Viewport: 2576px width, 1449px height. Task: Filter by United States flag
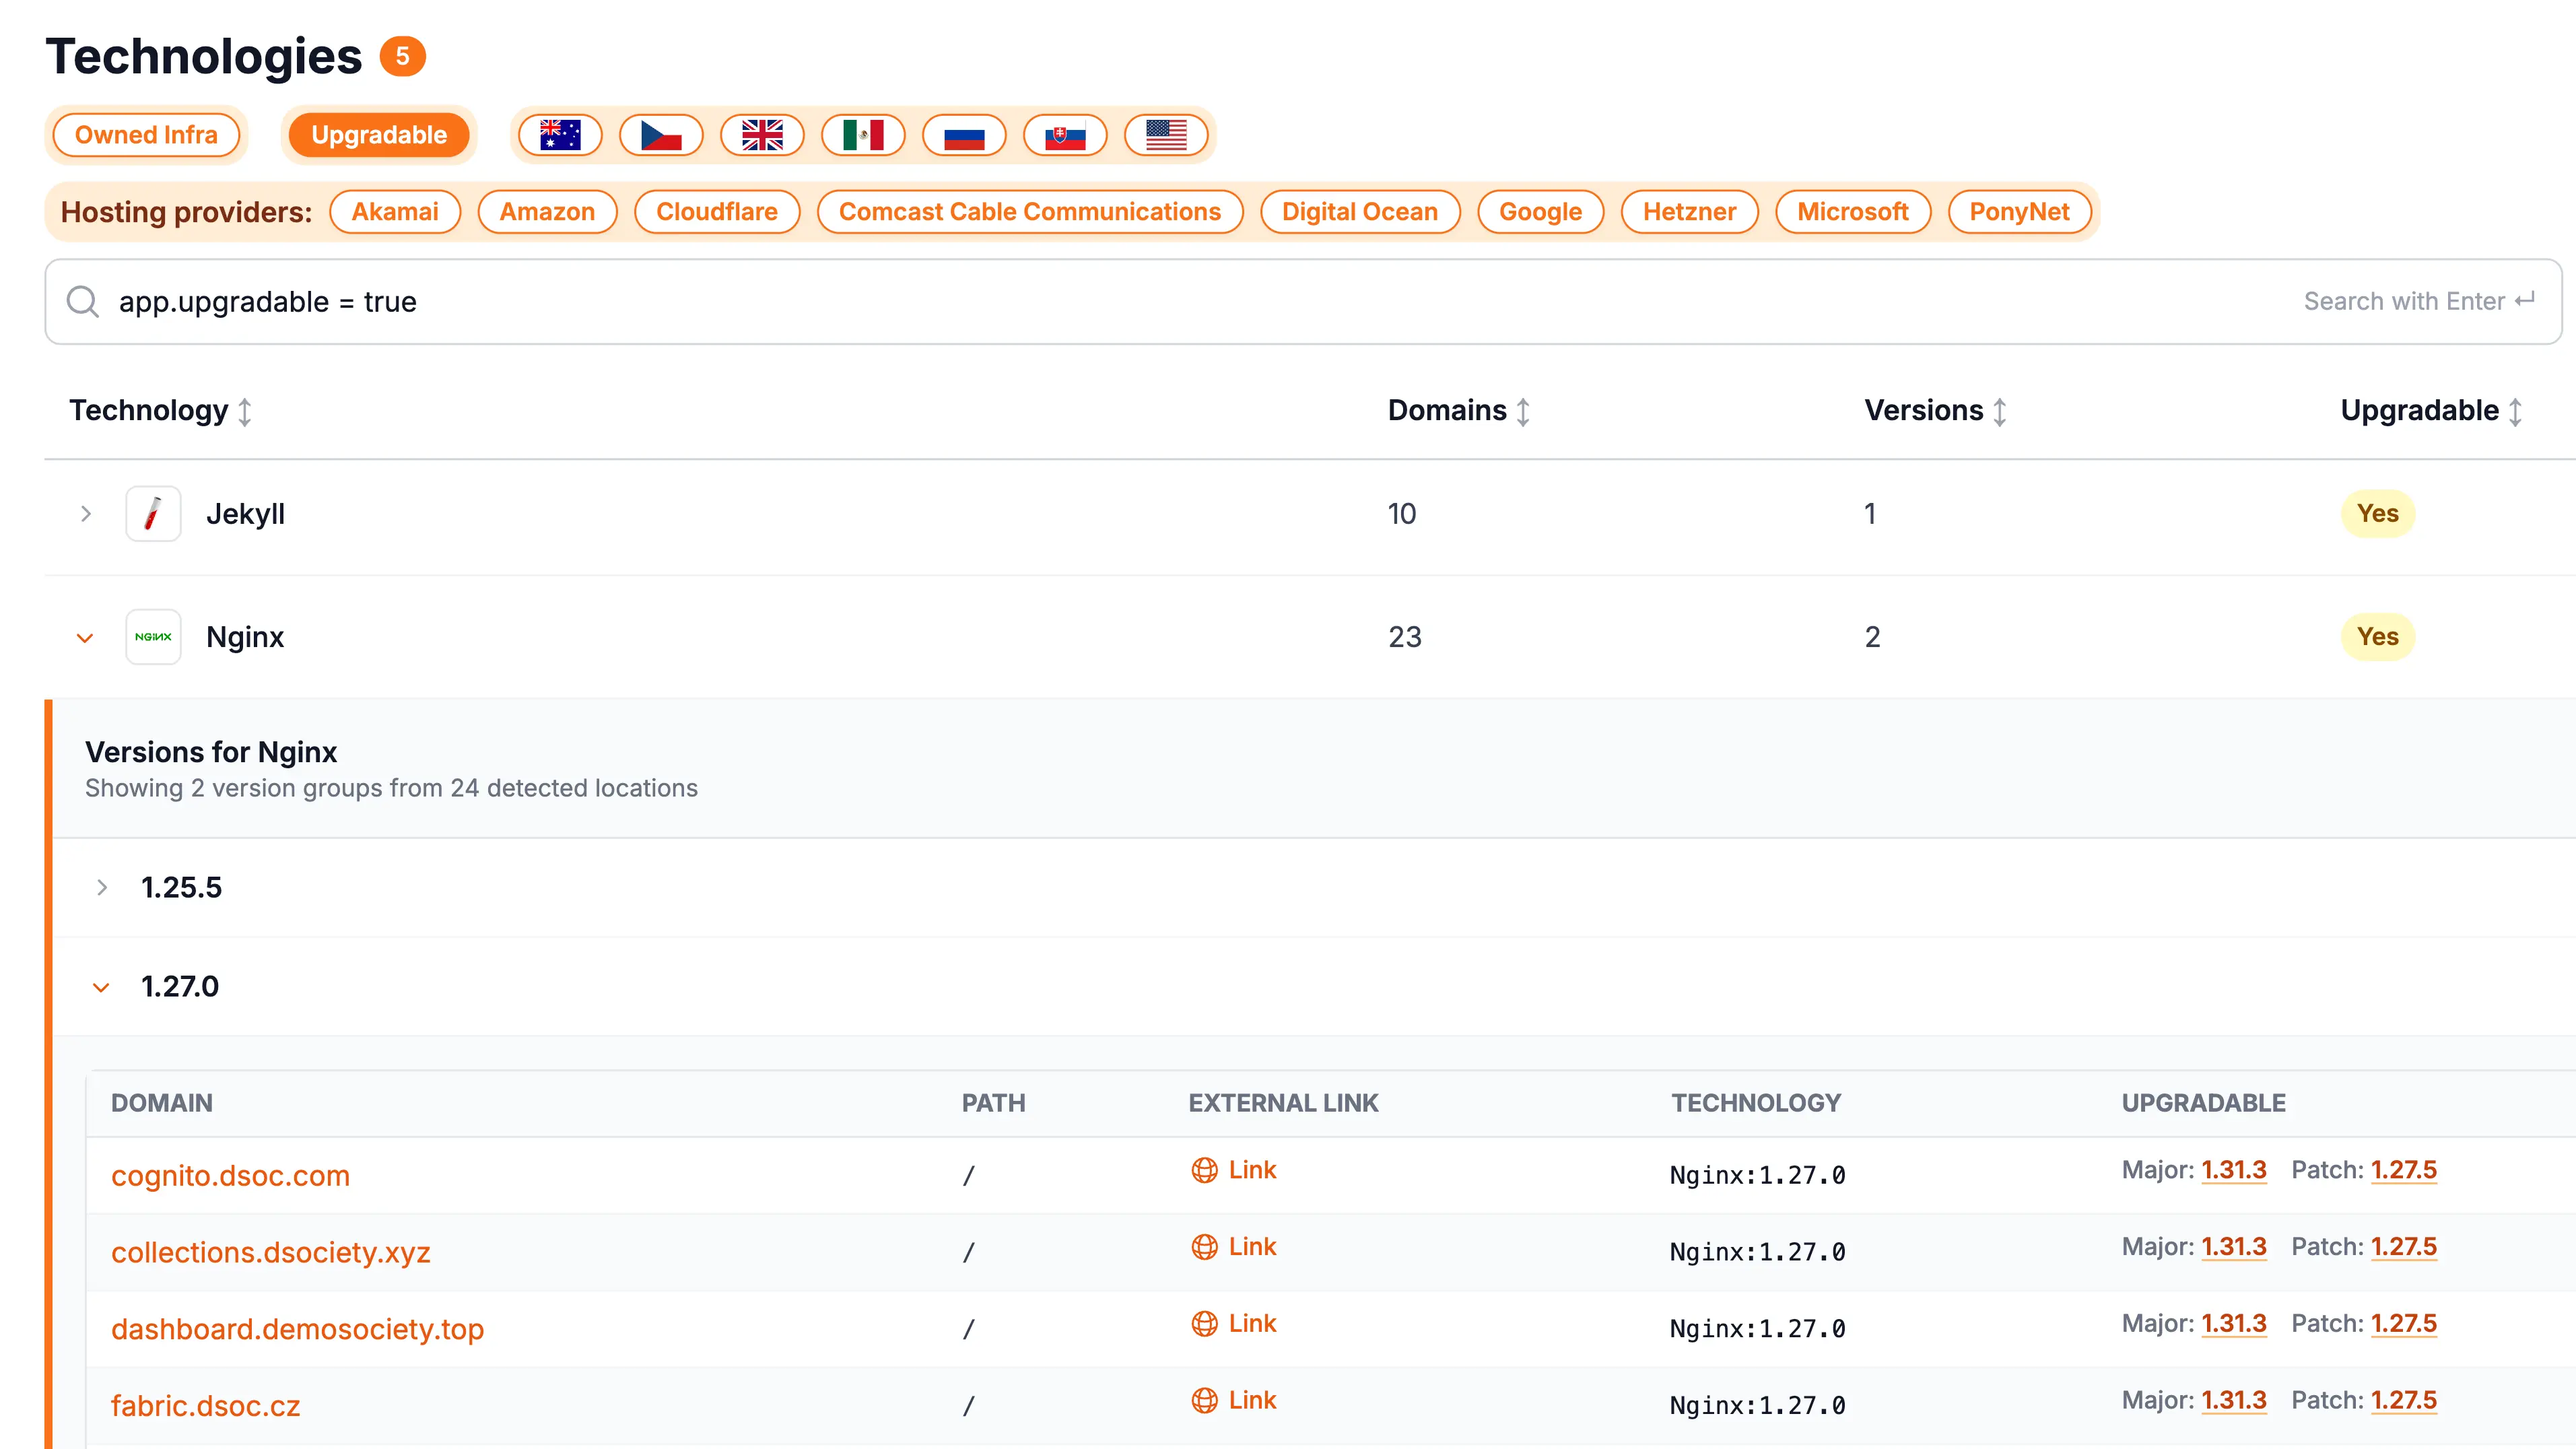point(1166,135)
